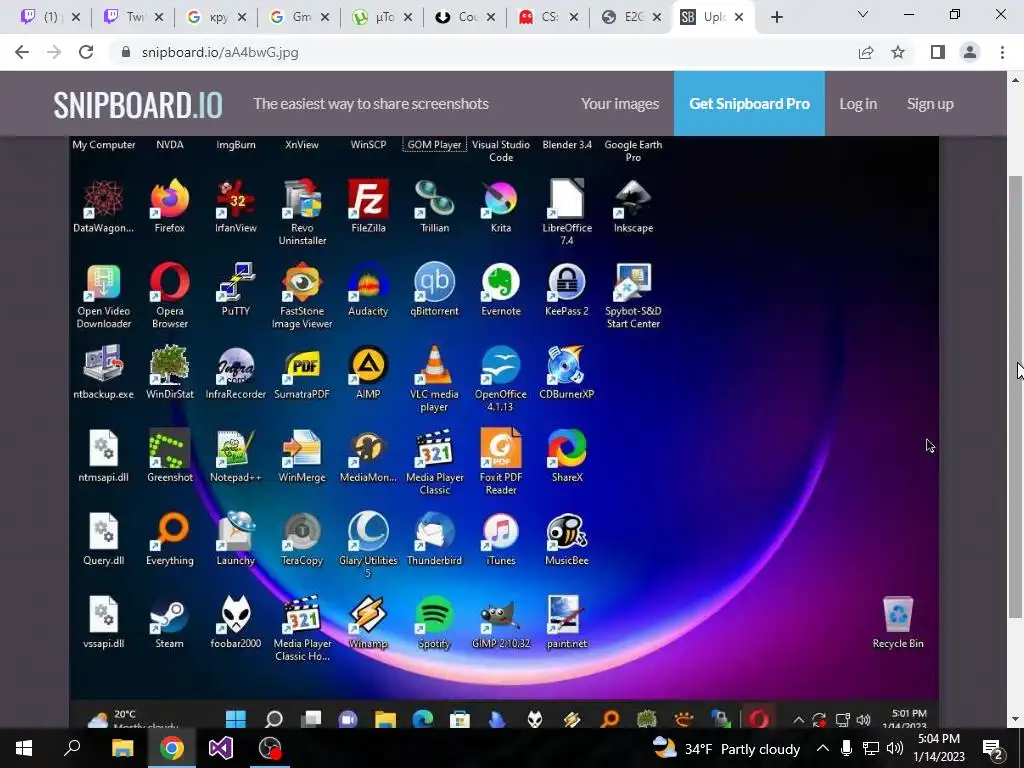This screenshot has width=1024, height=768.
Task: Click the iTunes music note icon
Action: [501, 531]
